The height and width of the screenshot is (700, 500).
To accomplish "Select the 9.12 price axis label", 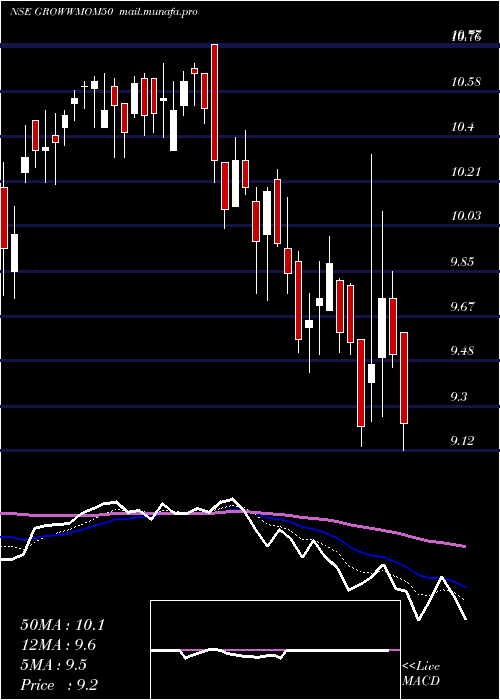I will 464,441.
